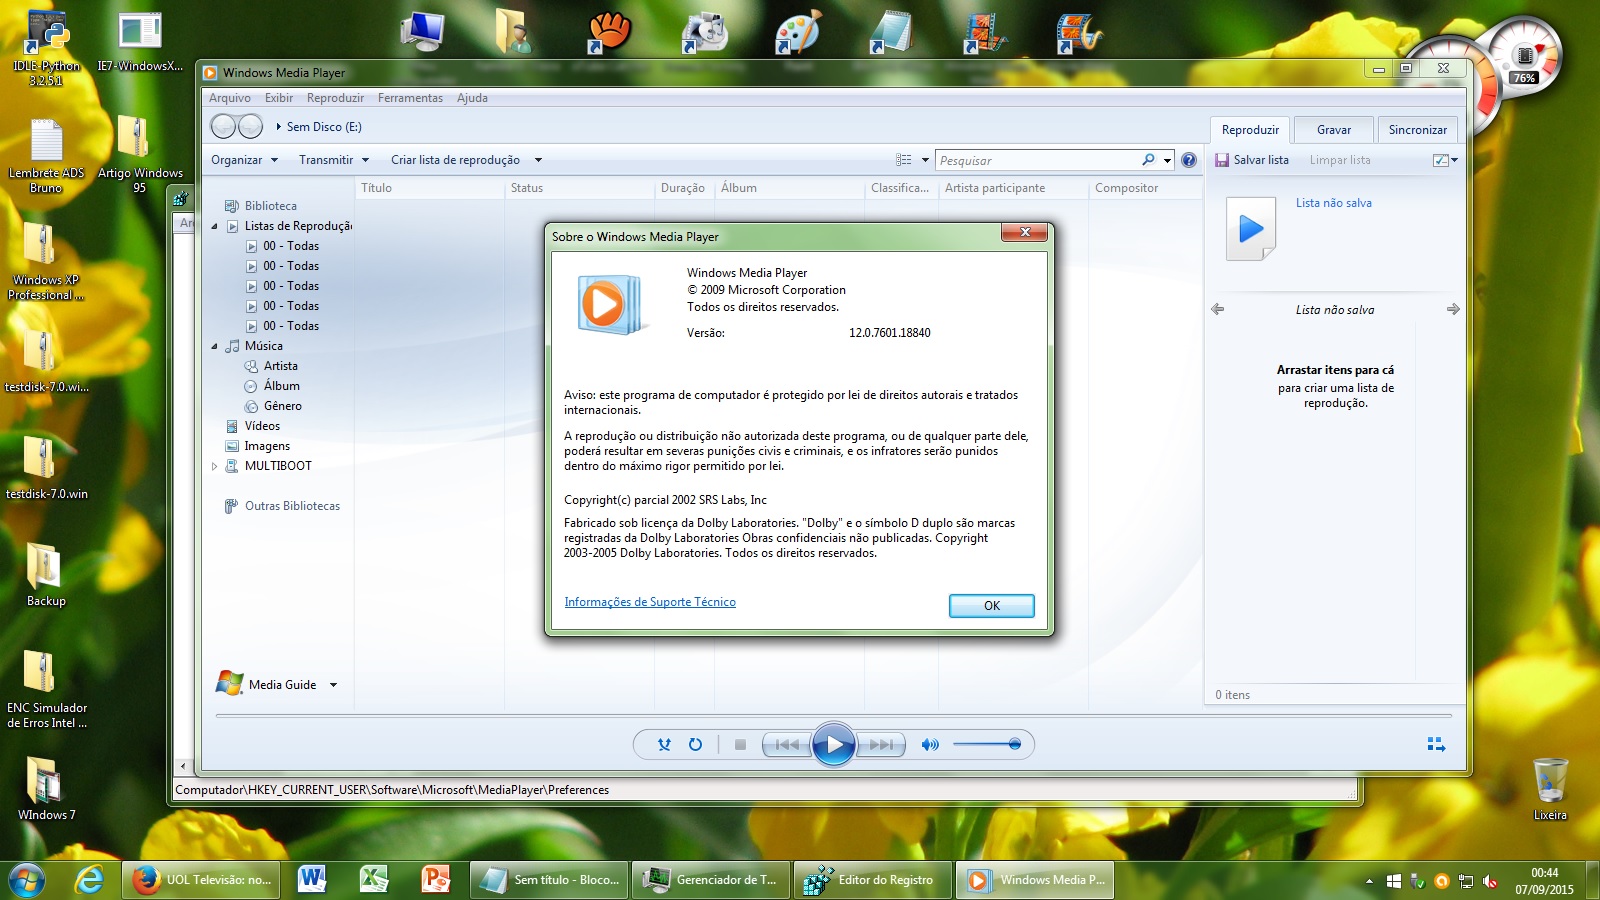Screen dimensions: 1600x900
Task: Start playback with the Play button
Action: (834, 744)
